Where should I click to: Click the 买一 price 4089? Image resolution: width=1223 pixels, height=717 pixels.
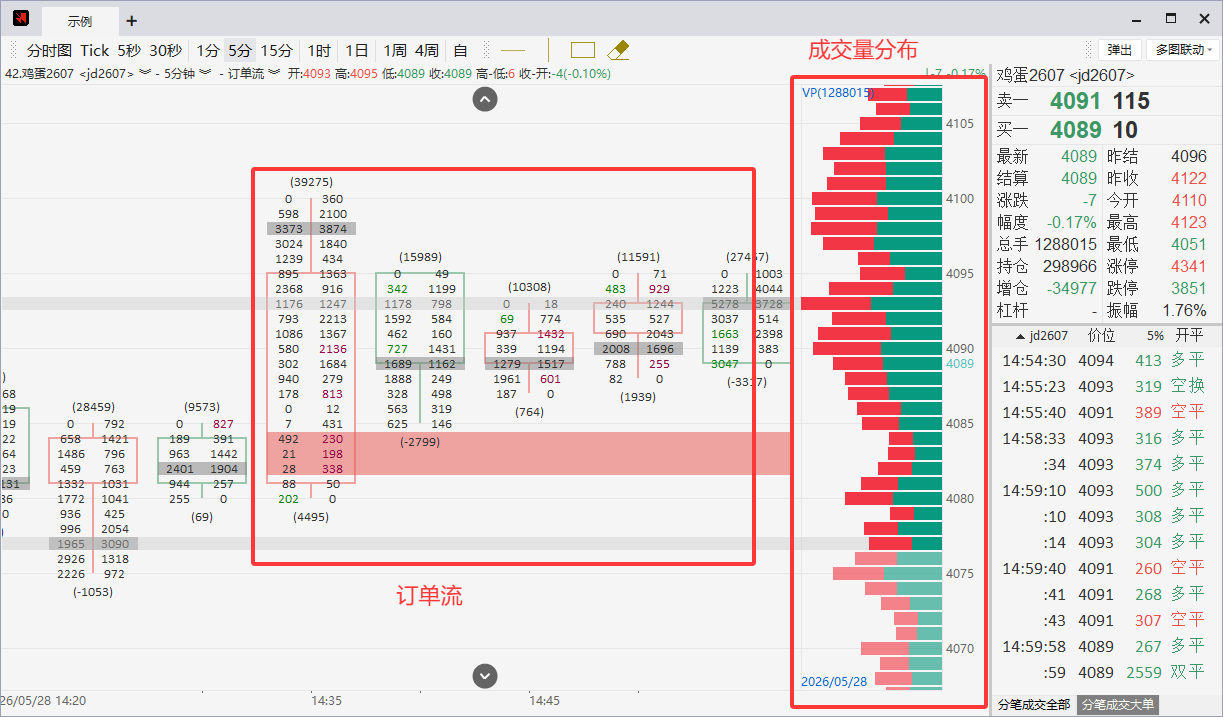coord(1075,130)
